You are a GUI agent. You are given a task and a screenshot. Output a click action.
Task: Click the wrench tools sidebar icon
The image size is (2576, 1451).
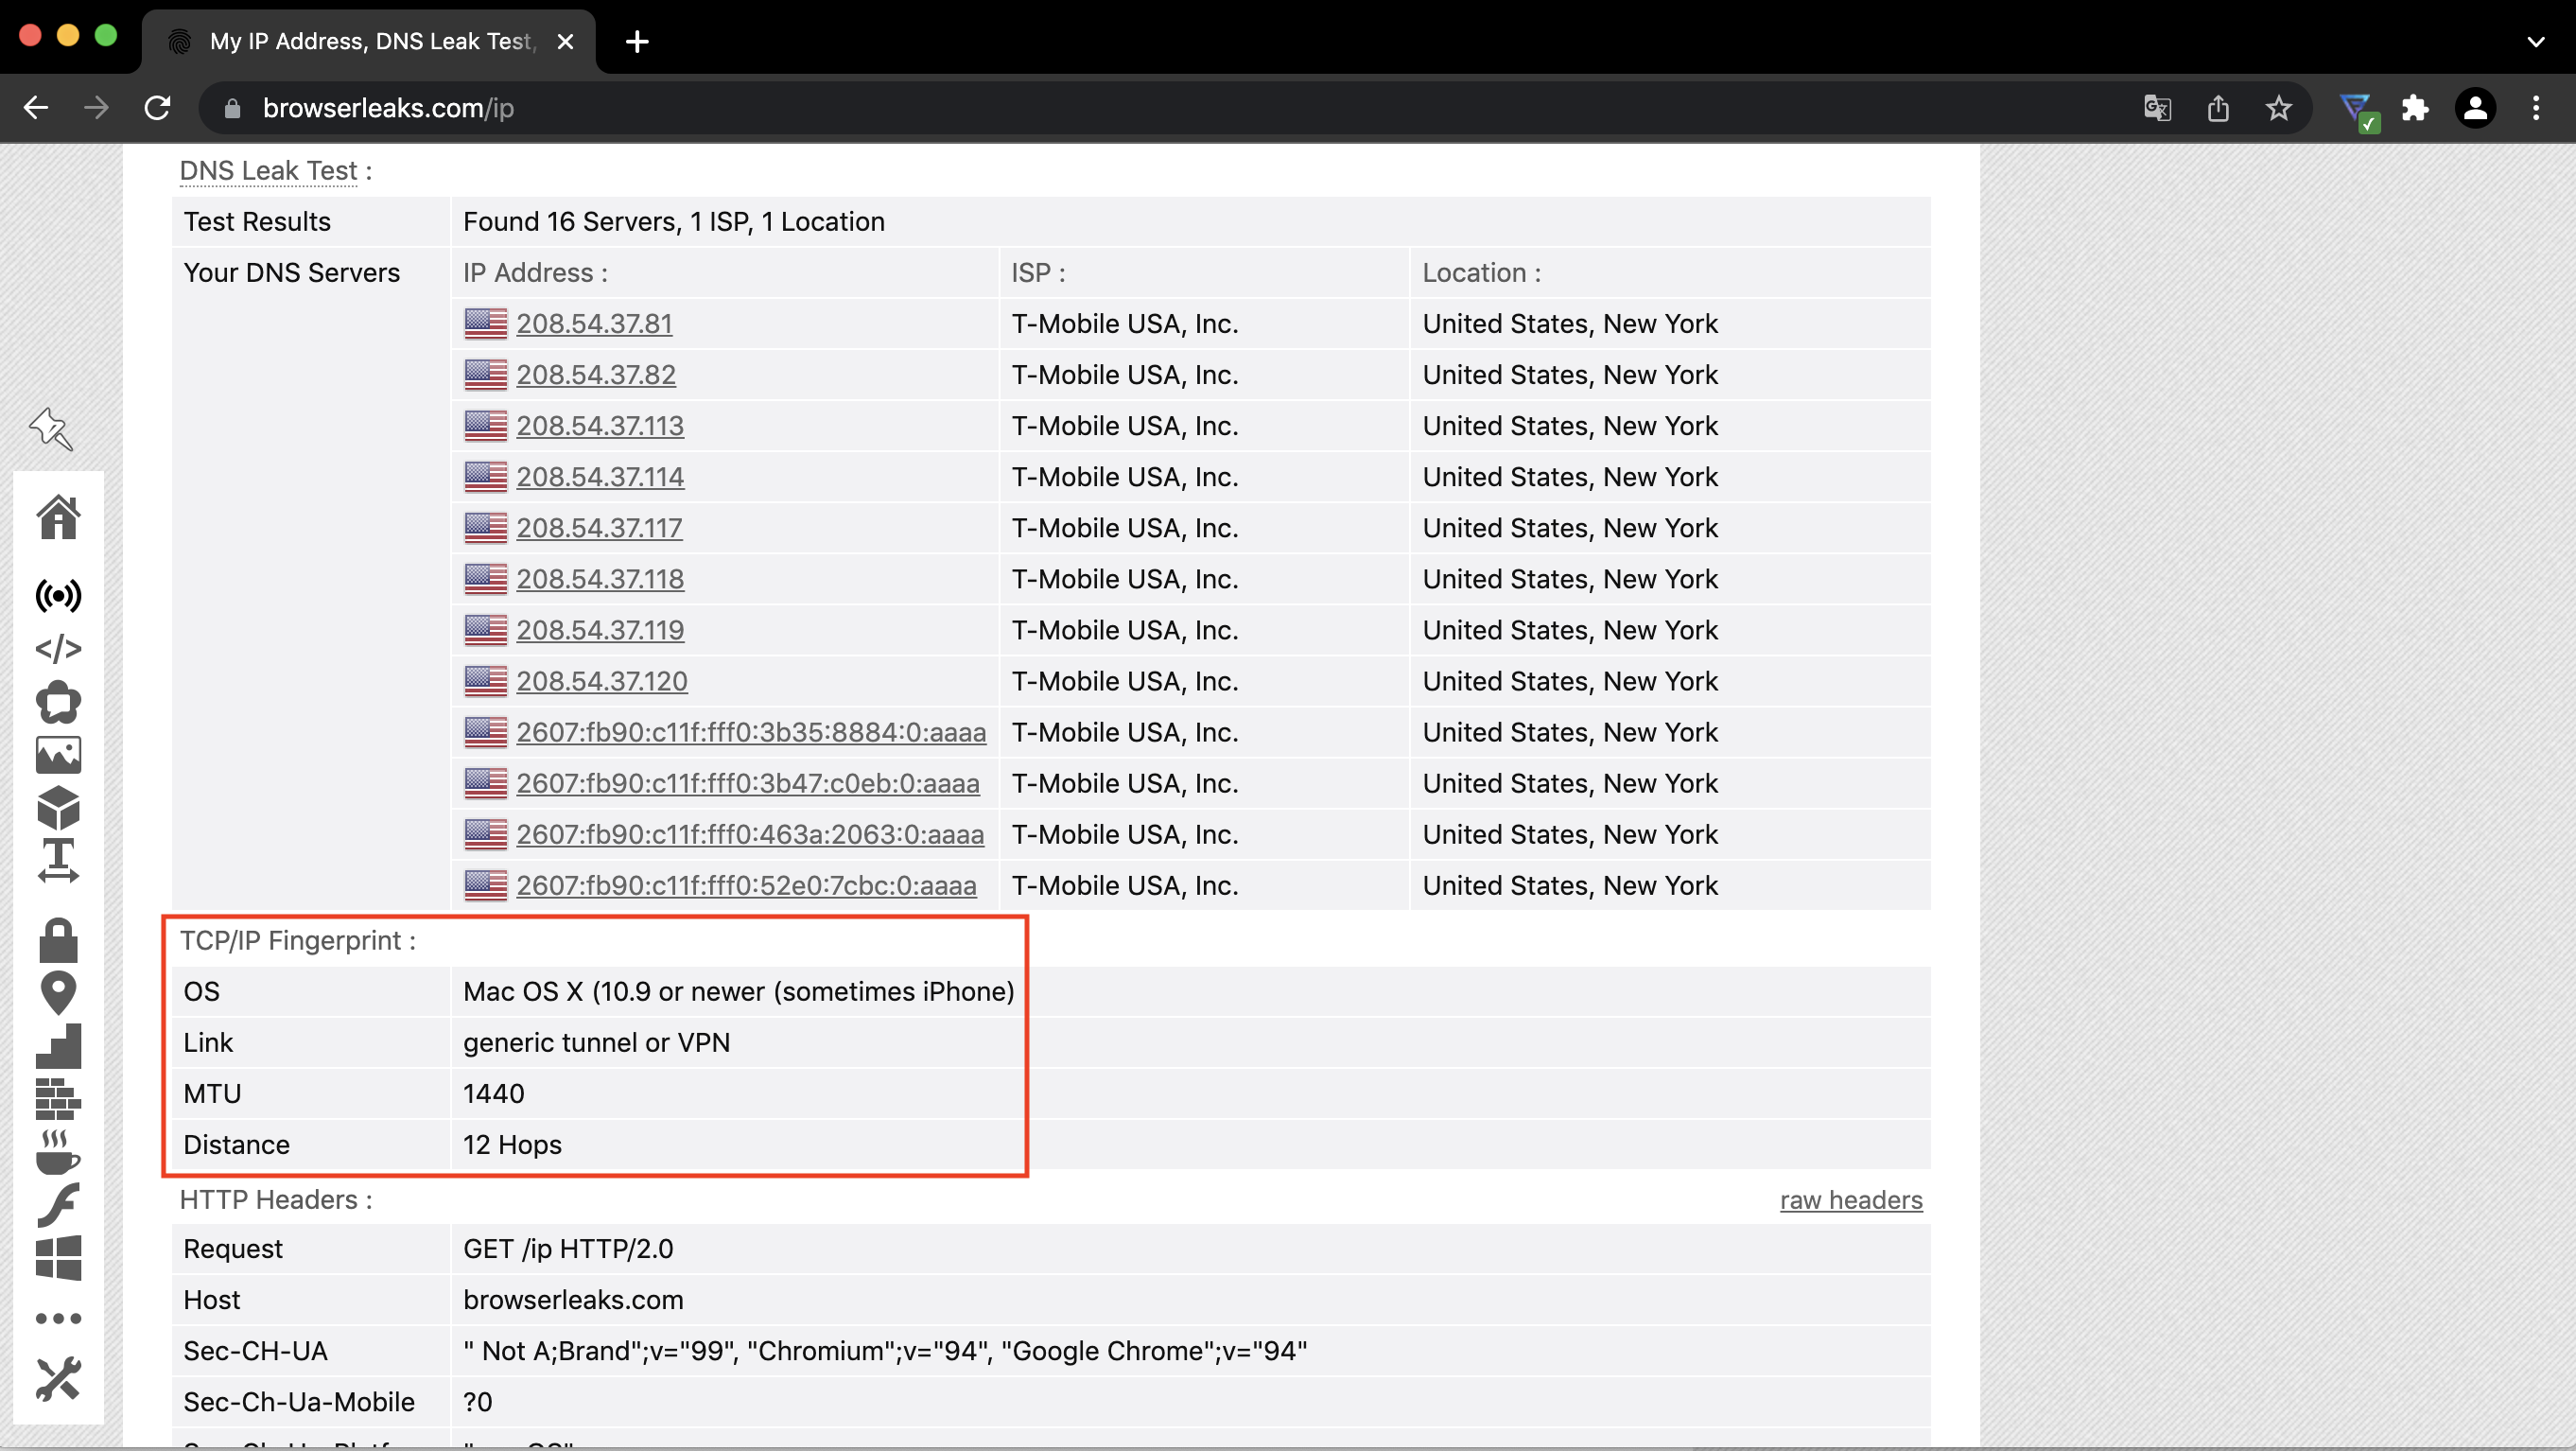click(x=58, y=1379)
